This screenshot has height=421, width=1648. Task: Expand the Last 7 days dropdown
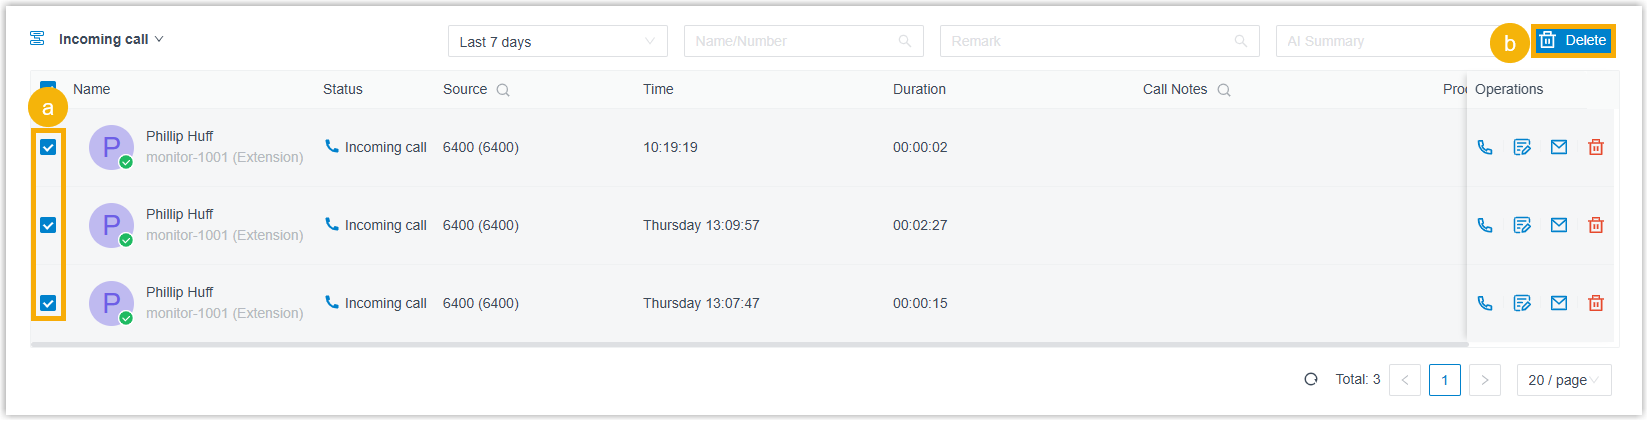557,41
